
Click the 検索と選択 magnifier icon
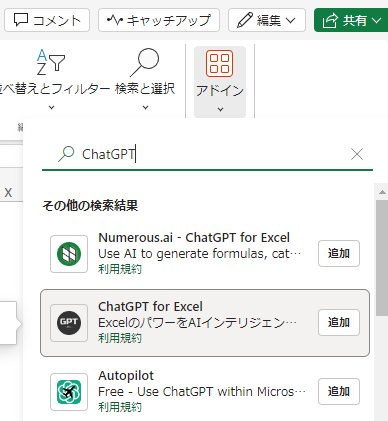(x=145, y=62)
